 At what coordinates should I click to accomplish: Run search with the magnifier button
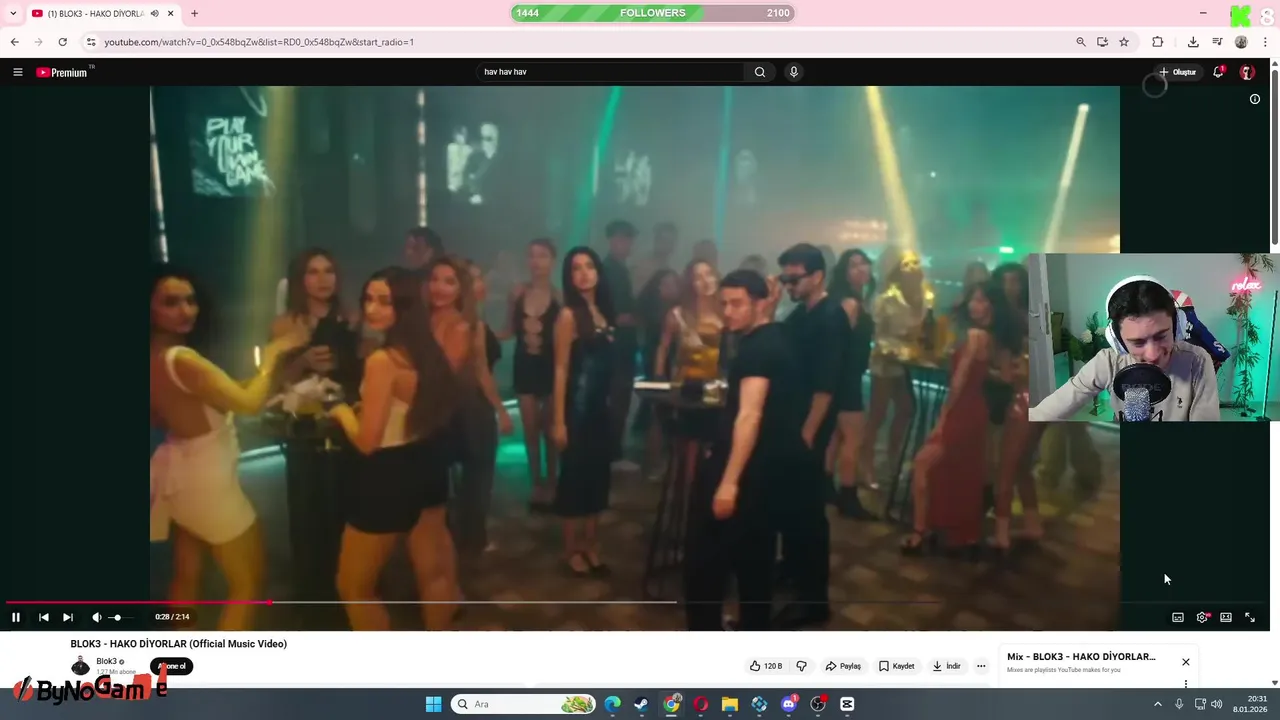[x=760, y=72]
